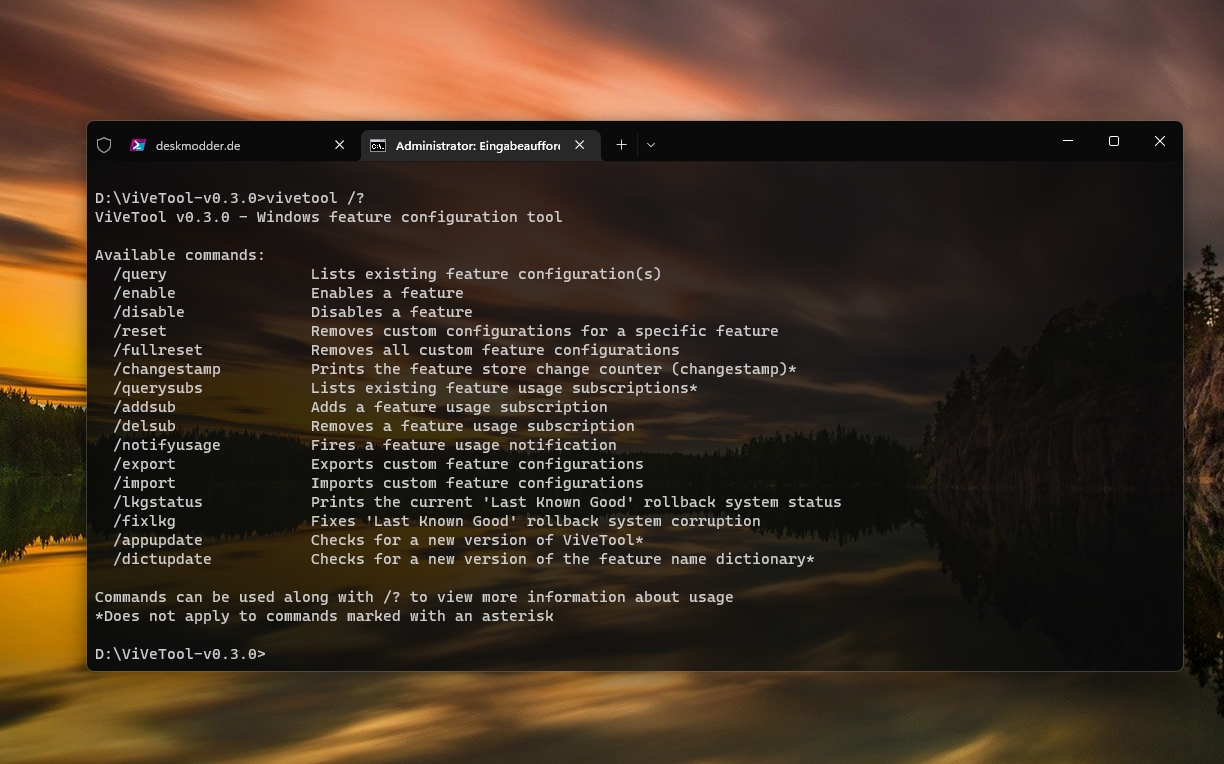Click 'ViVeTool v0.3.0 - Windows feature configuration tool' line

[x=329, y=217]
